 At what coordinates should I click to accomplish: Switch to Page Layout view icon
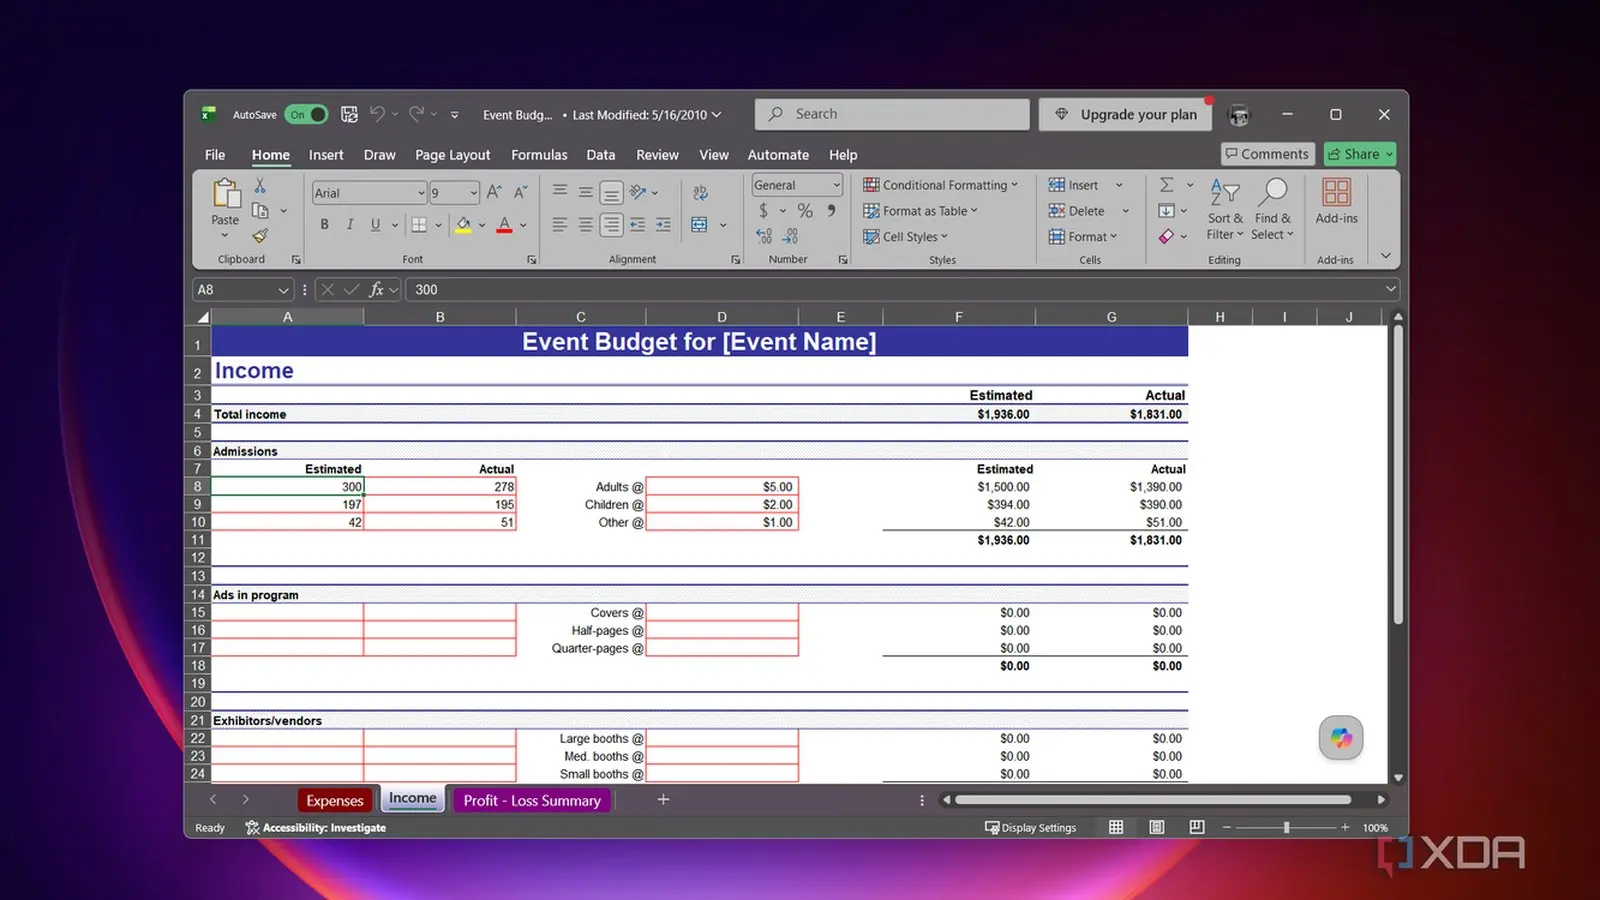click(1157, 827)
